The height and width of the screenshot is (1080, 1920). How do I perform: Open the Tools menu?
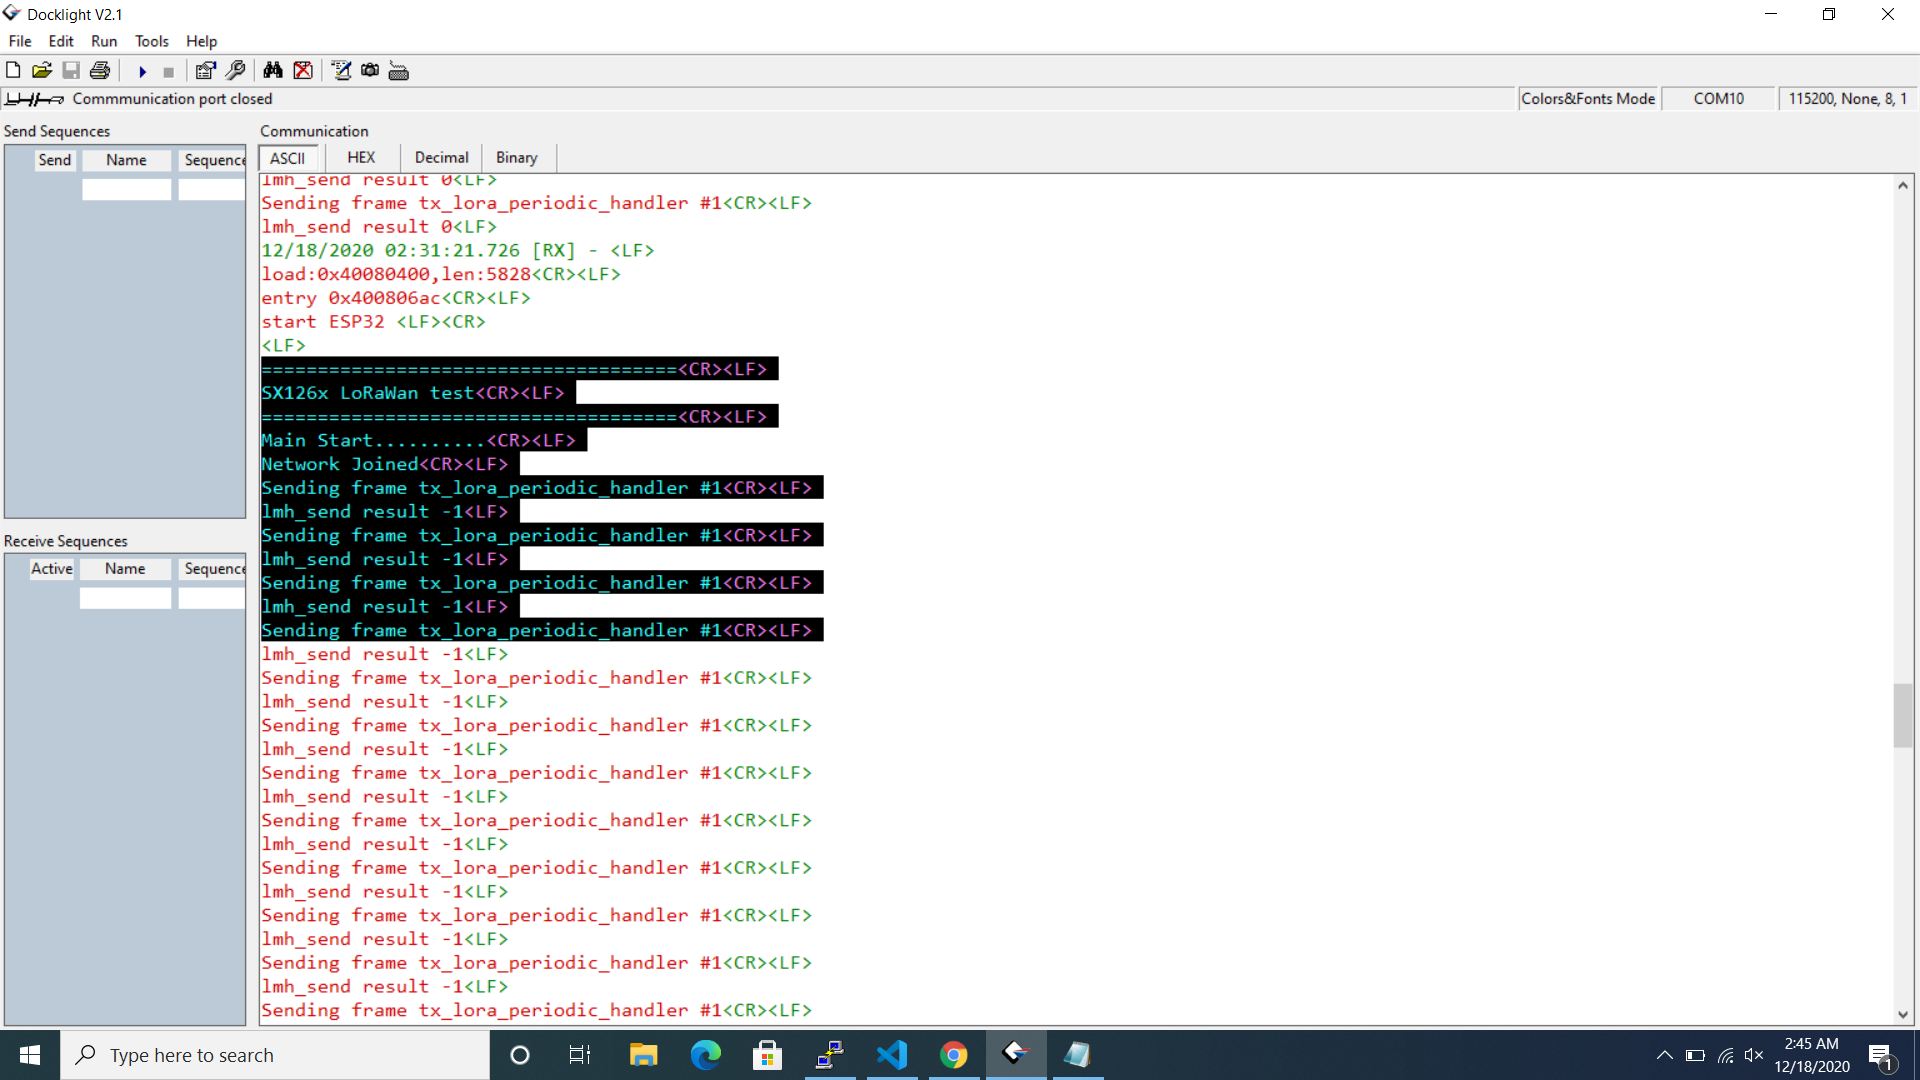pos(151,41)
